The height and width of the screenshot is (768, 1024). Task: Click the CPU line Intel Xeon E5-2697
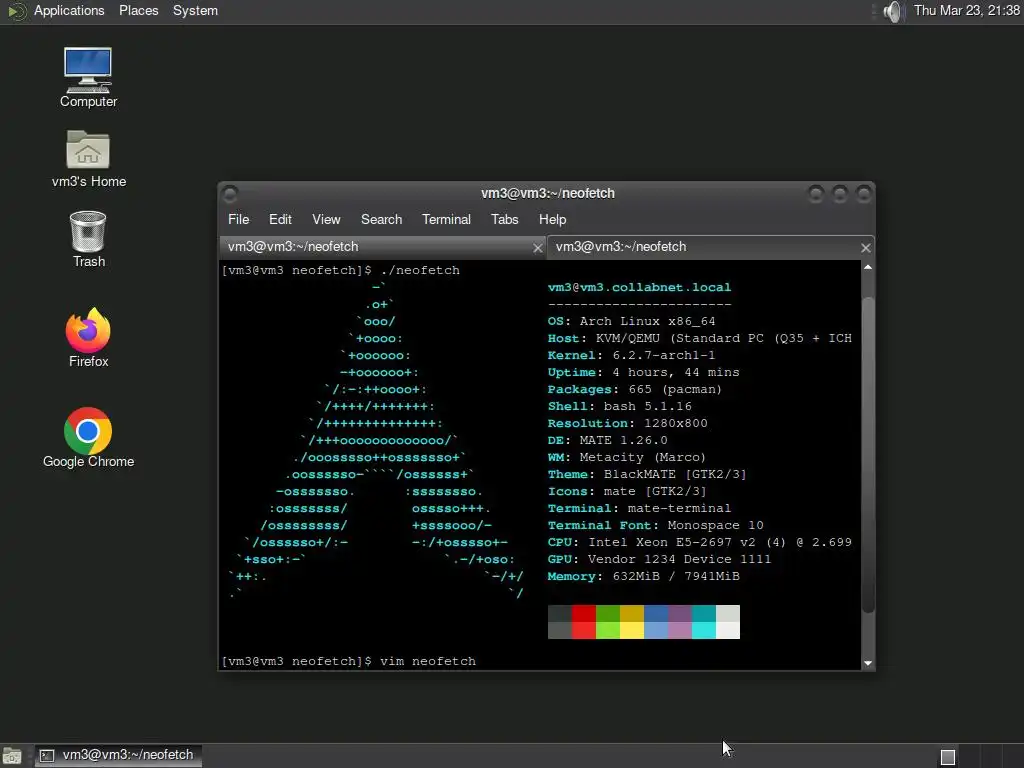click(x=699, y=542)
